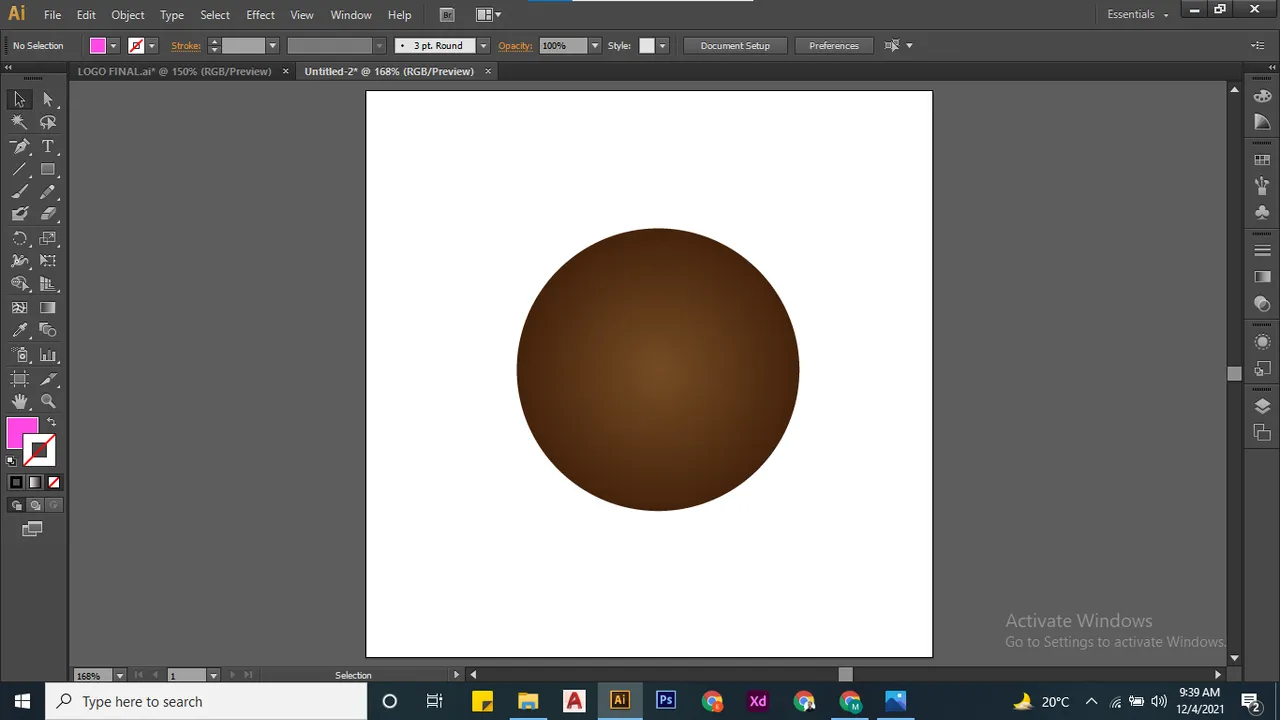Open the Object menu
This screenshot has width=1280, height=720.
click(x=127, y=15)
